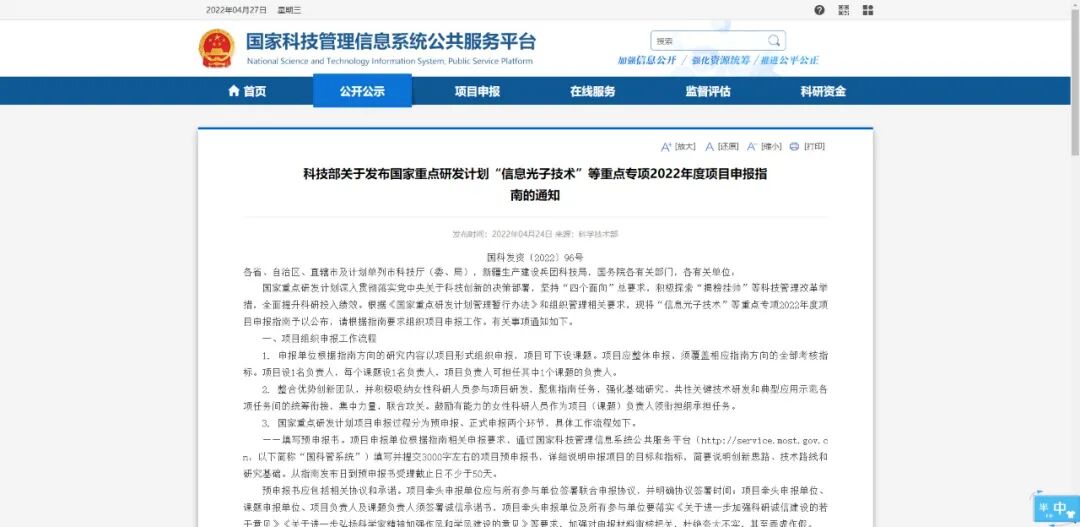Restore article font size with 还原

point(721,146)
